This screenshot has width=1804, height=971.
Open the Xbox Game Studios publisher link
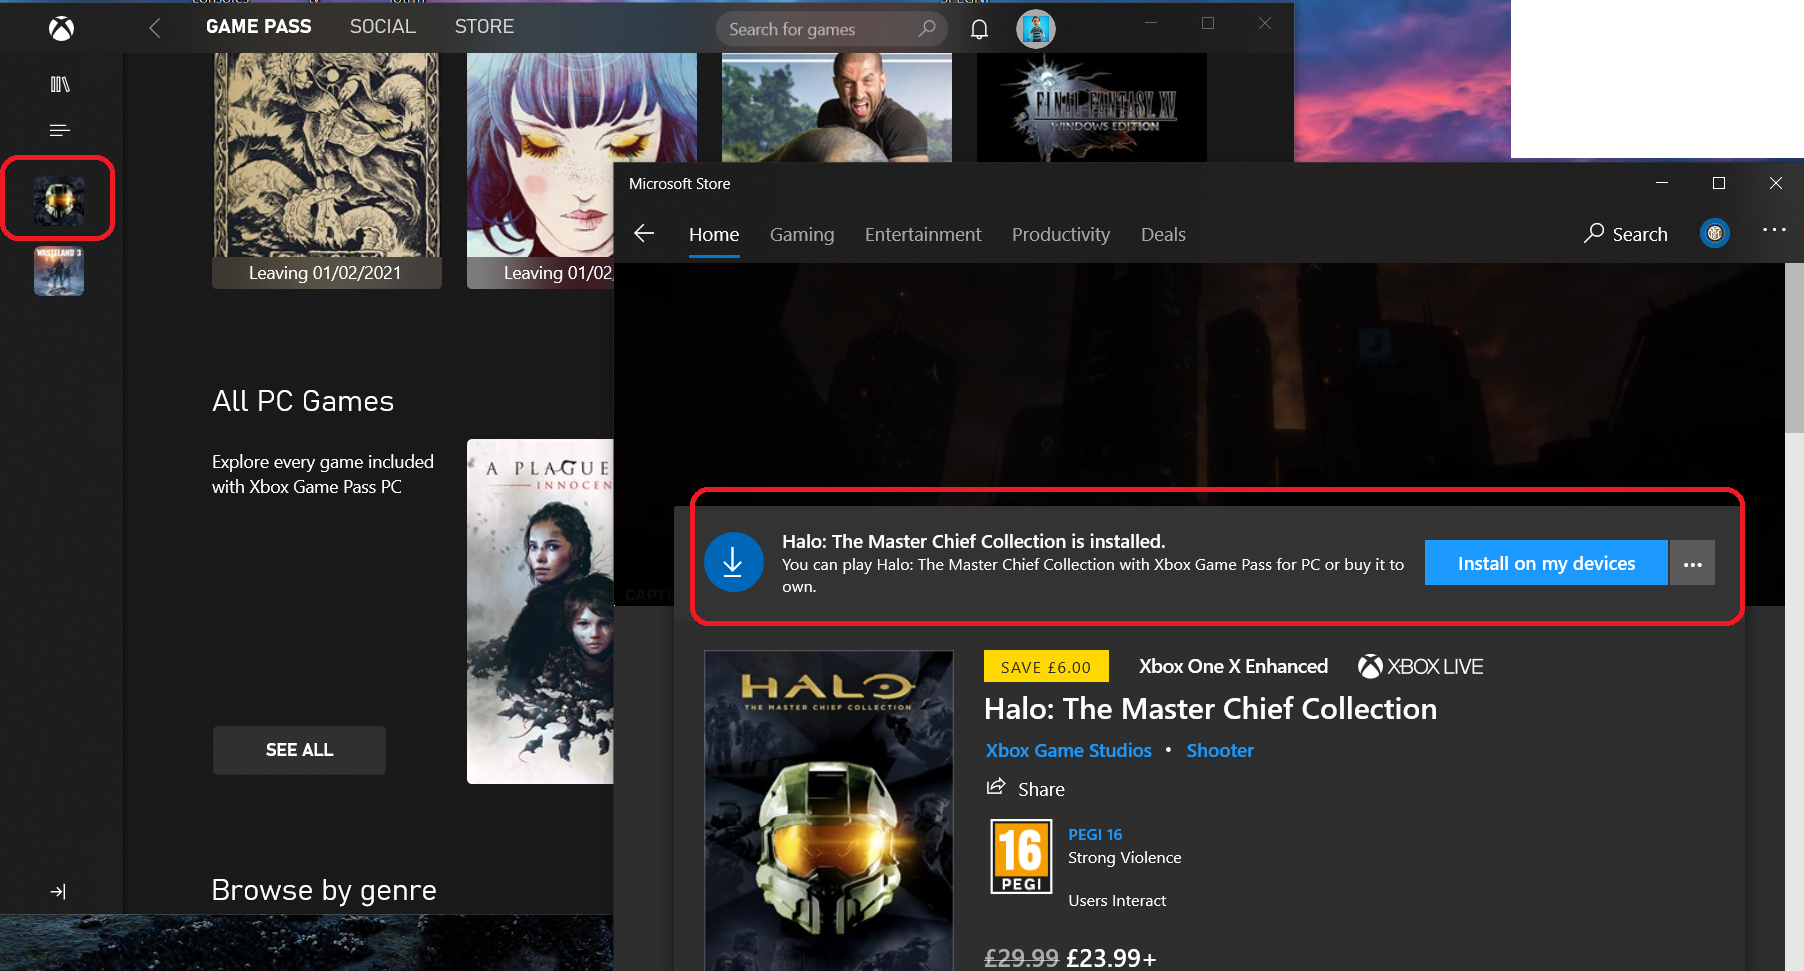tap(1068, 751)
